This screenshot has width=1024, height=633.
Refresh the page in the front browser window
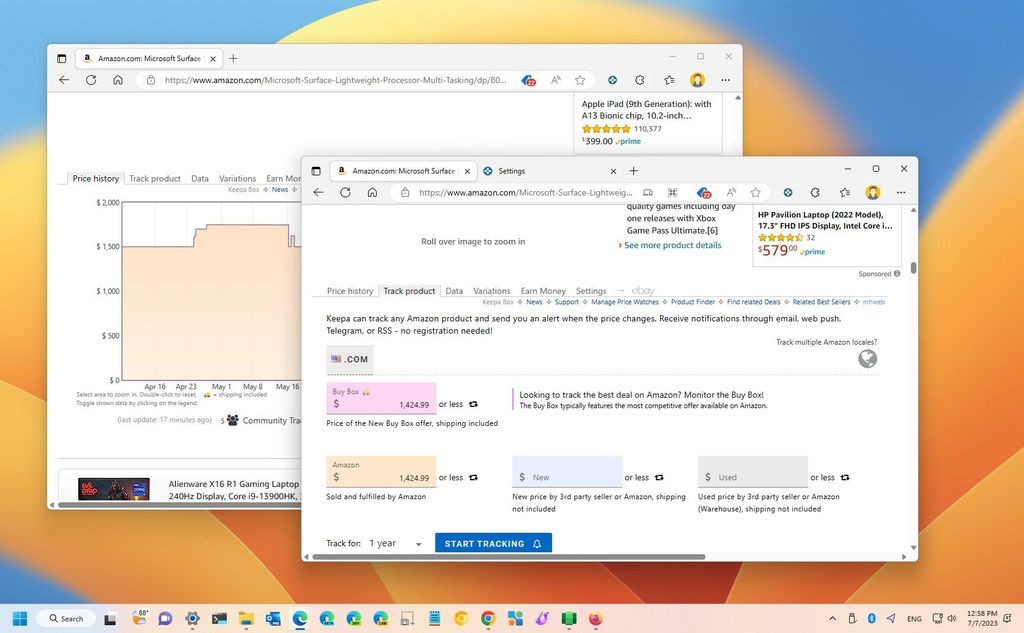(345, 192)
